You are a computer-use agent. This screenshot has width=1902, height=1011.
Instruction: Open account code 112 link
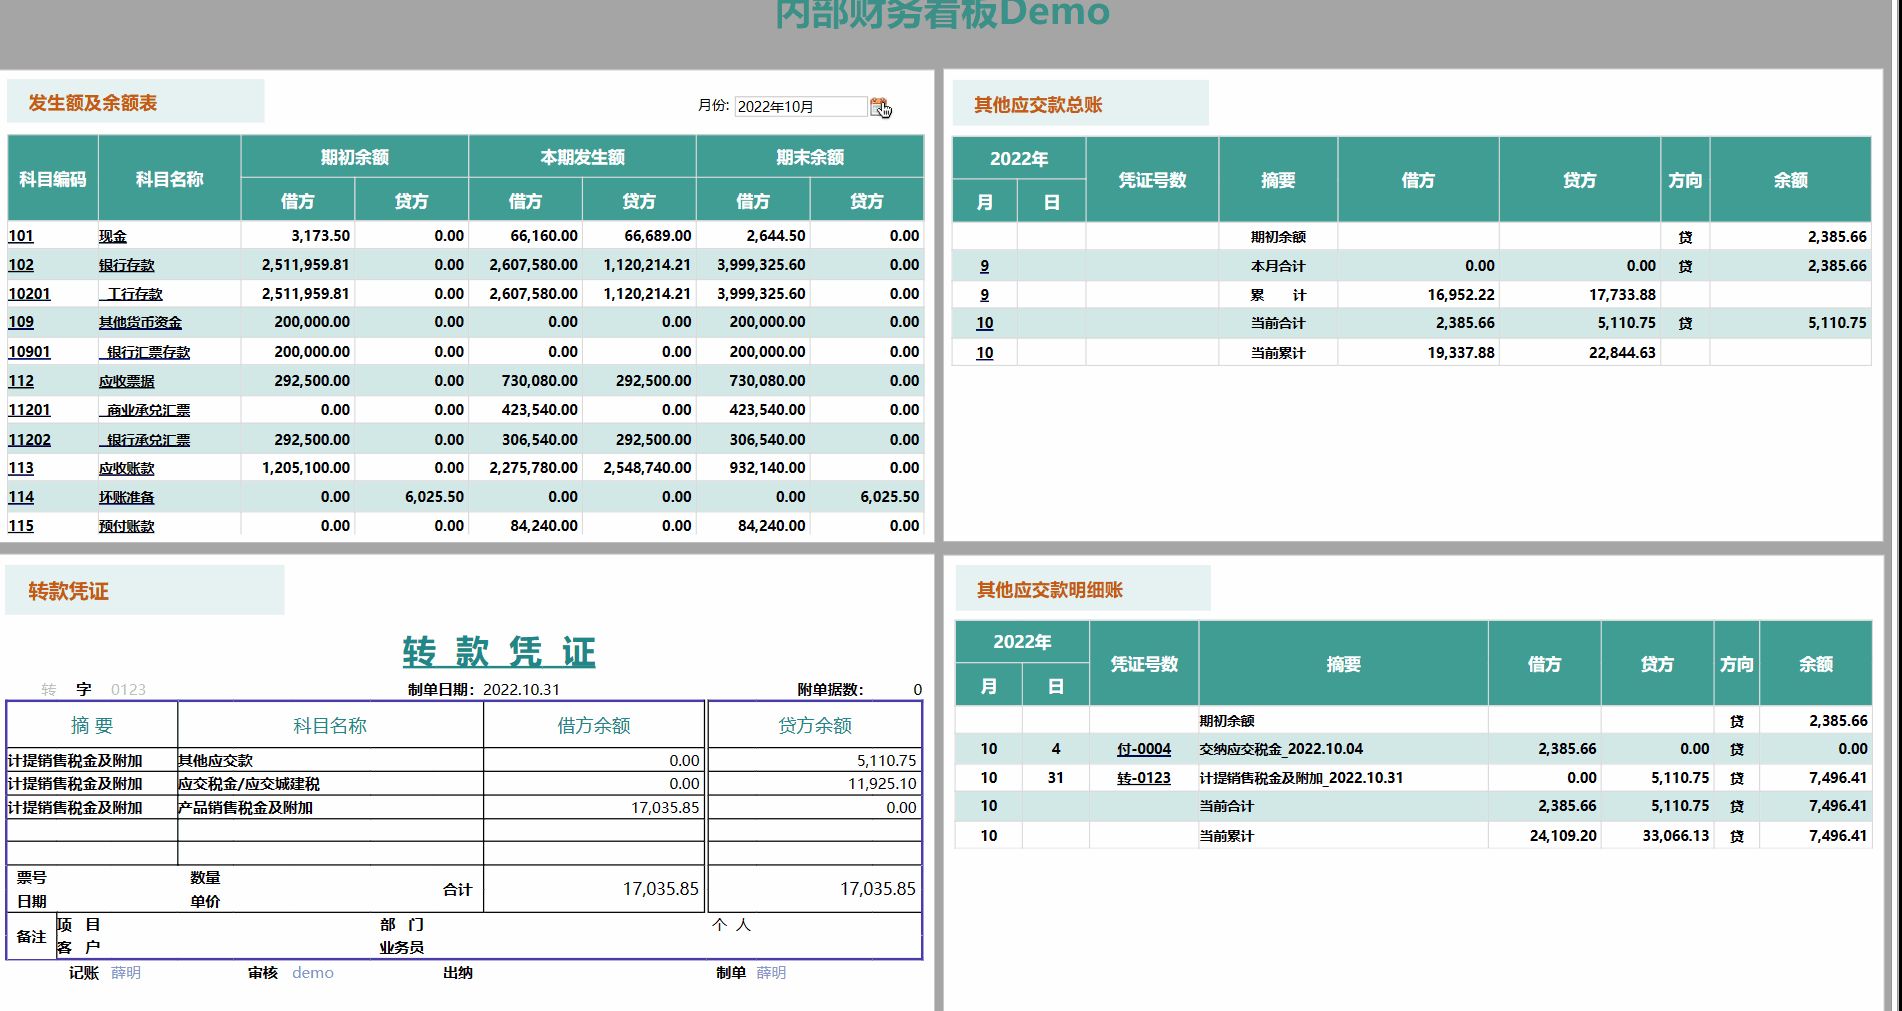[21, 381]
